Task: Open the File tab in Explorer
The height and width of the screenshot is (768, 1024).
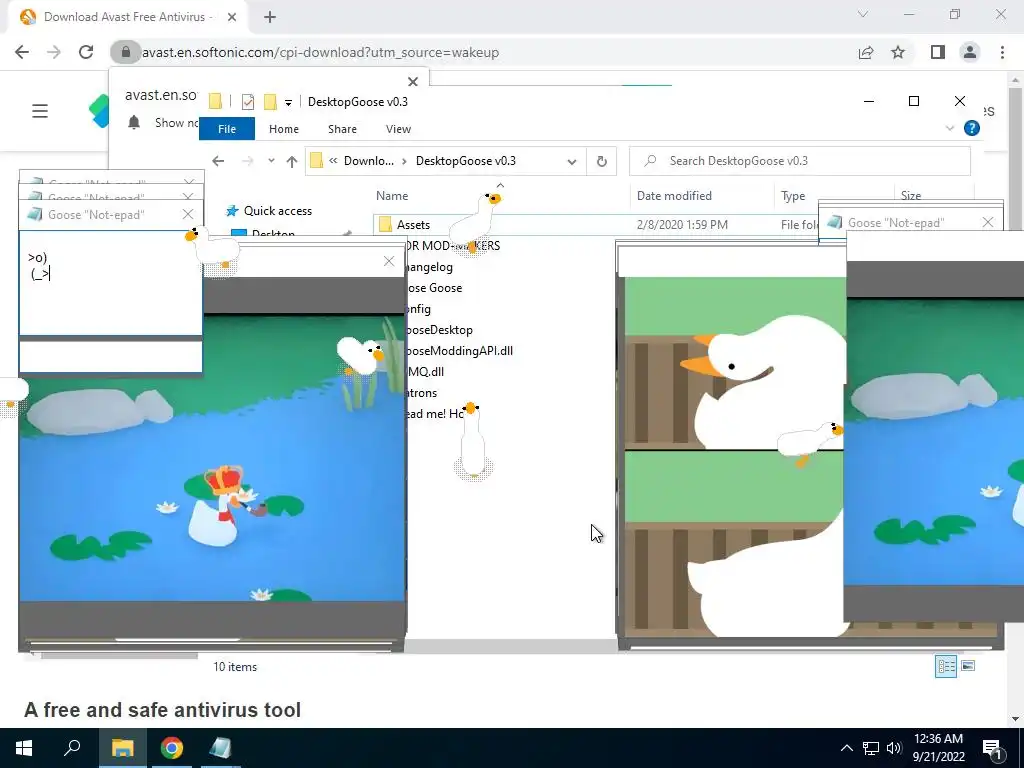Action: point(227,129)
